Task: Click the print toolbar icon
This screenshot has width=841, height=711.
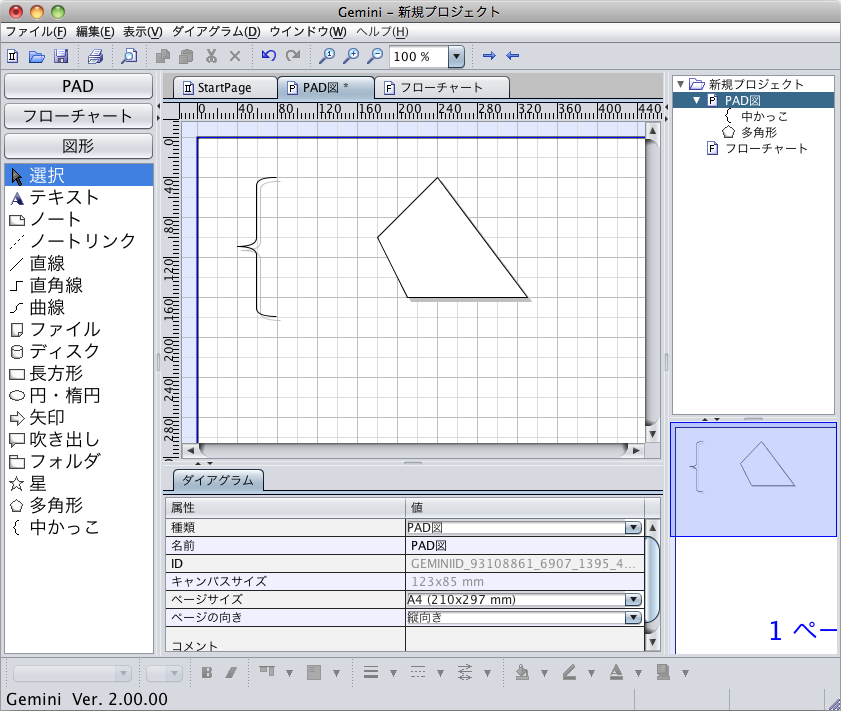Action: [x=95, y=56]
